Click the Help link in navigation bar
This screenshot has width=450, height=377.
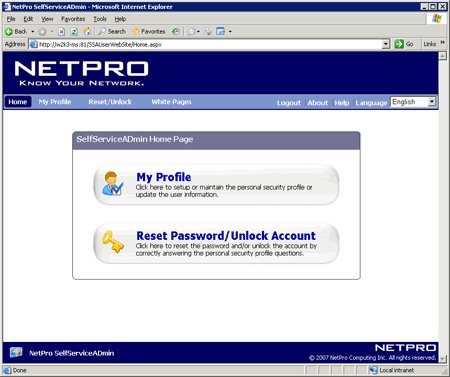(342, 103)
